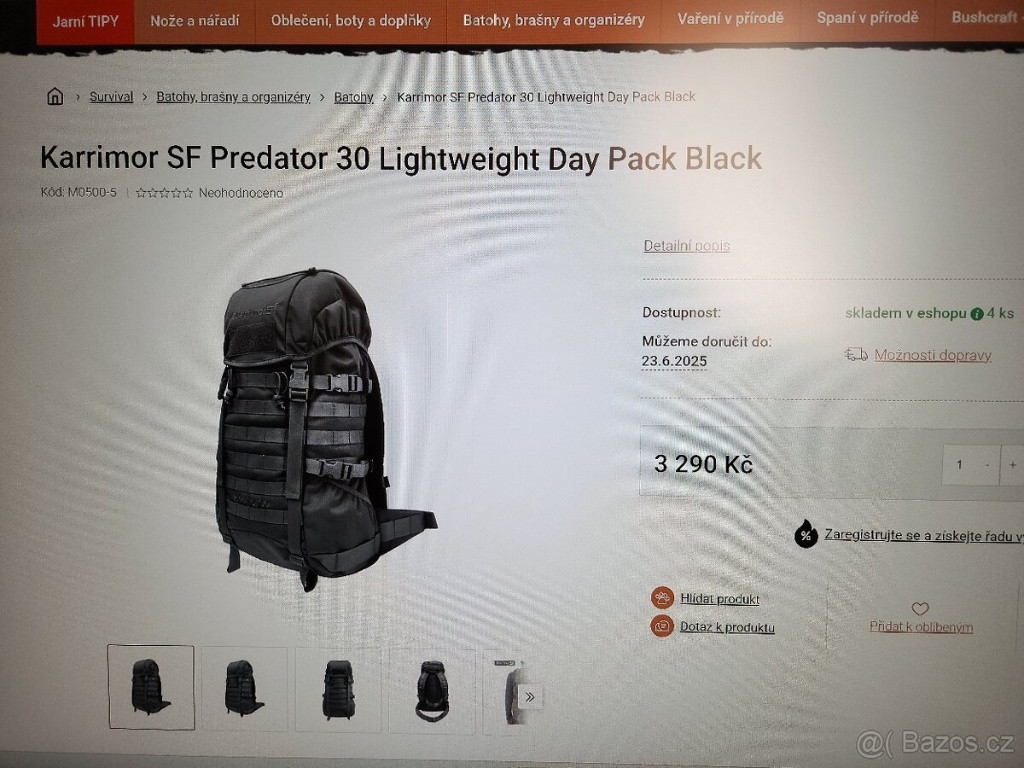This screenshot has height=768, width=1024.
Task: Open Jarní TIPY menu tab
Action: [86, 22]
